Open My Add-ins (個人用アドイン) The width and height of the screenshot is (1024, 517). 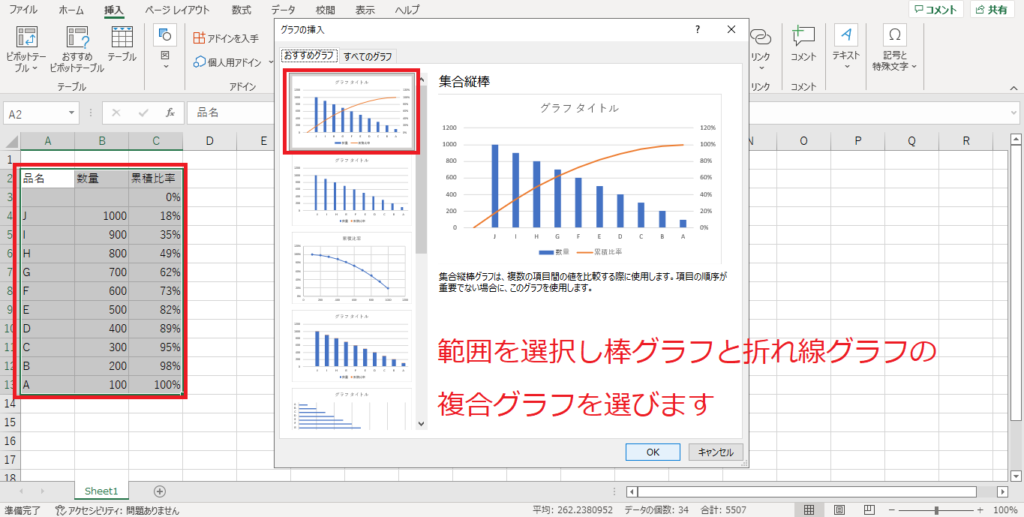[x=232, y=63]
